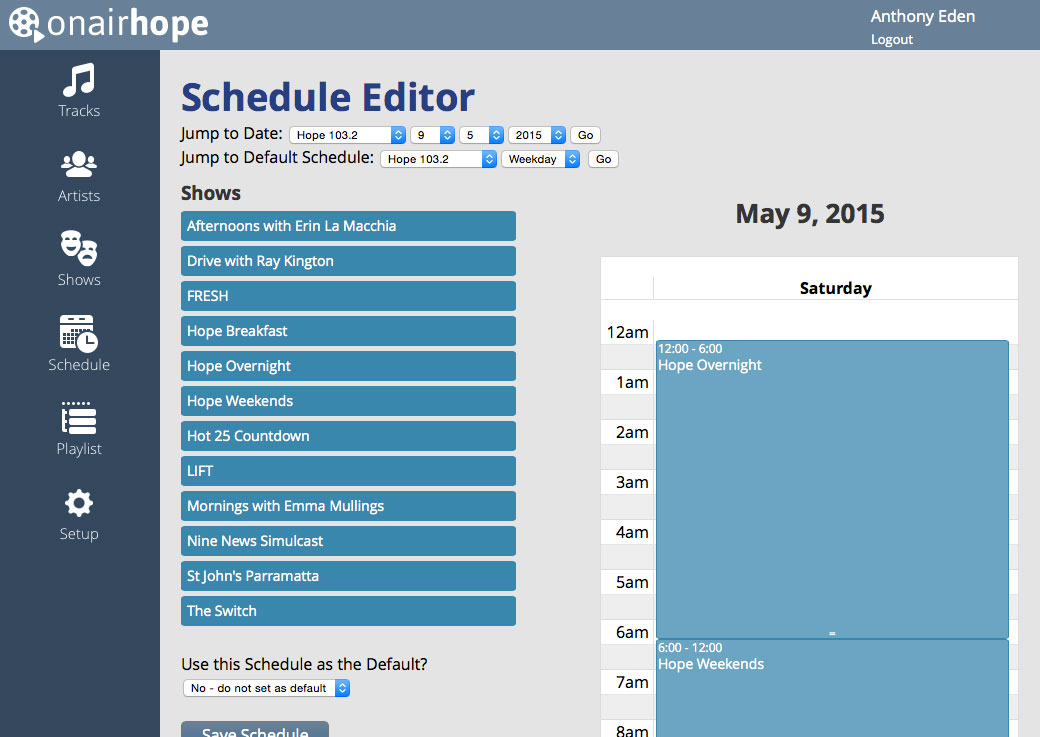This screenshot has width=1040, height=737.
Task: Select the FRESH show
Action: [x=348, y=296]
